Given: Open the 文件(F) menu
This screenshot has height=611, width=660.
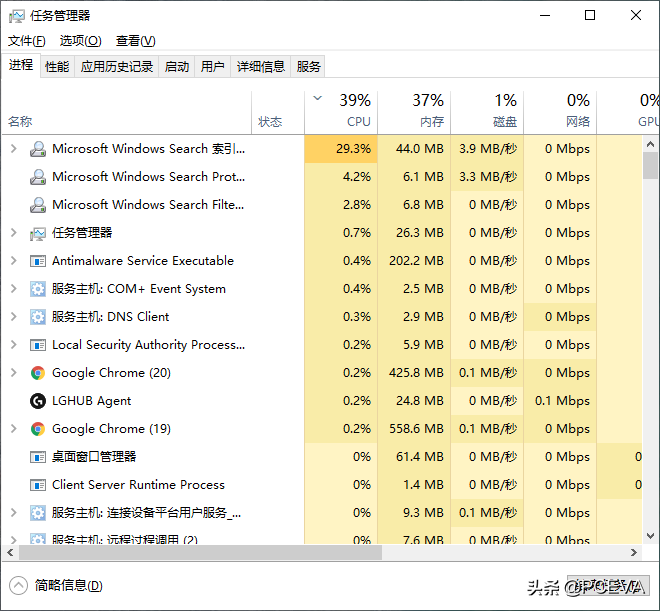Looking at the screenshot, I should tap(27, 41).
